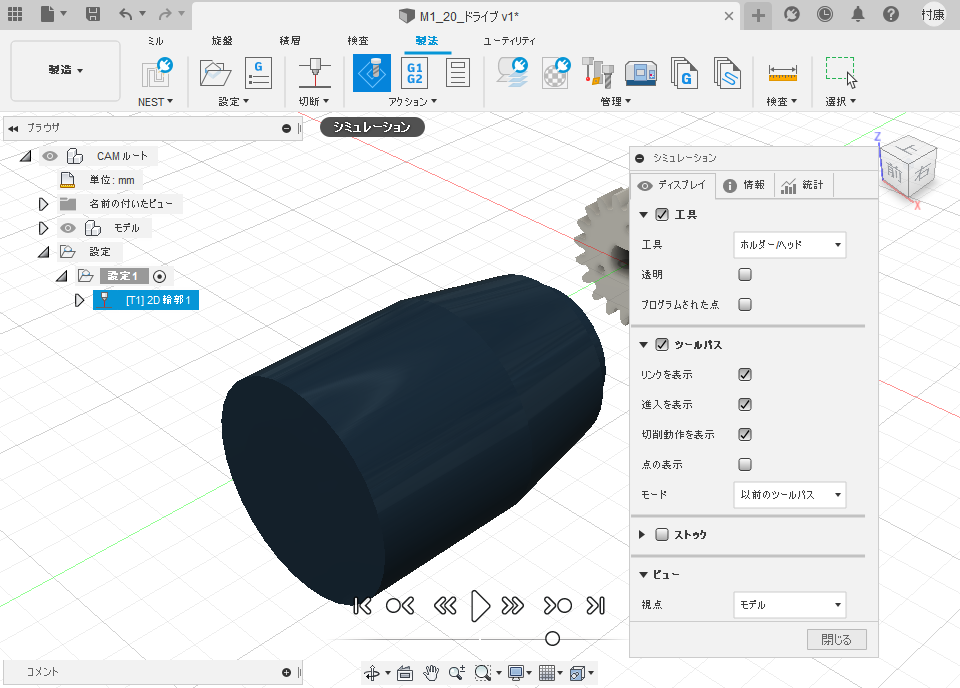The width and height of the screenshot is (960, 688).
Task: Expand the [T1] 2D 輪郭1 operation
Action: click(79, 300)
